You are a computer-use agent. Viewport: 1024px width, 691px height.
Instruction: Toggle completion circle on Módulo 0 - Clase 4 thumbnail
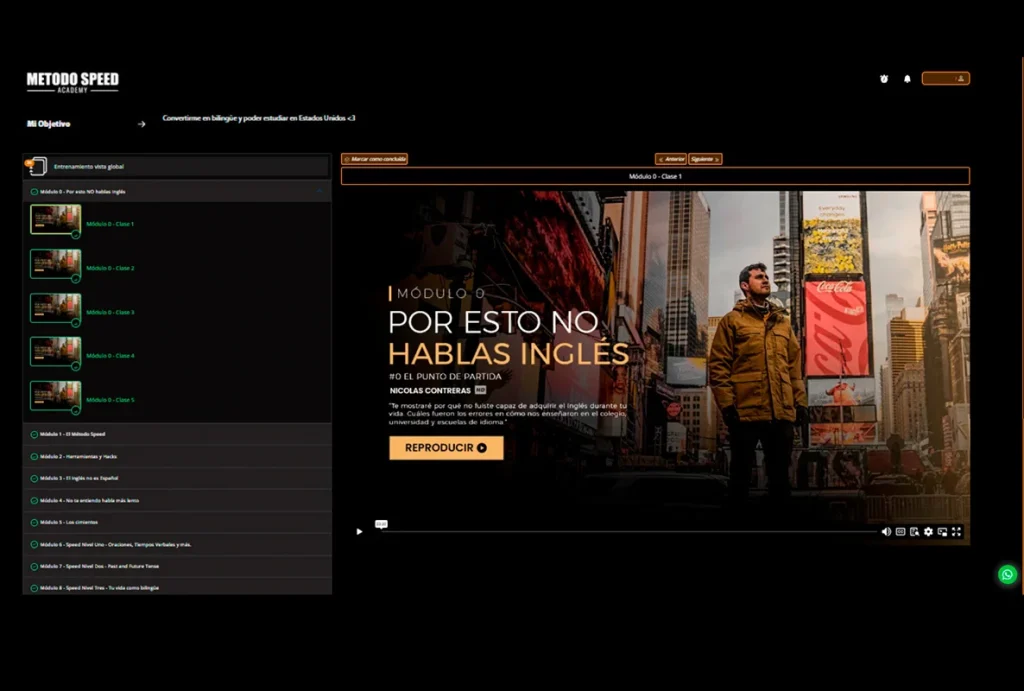coord(76,367)
